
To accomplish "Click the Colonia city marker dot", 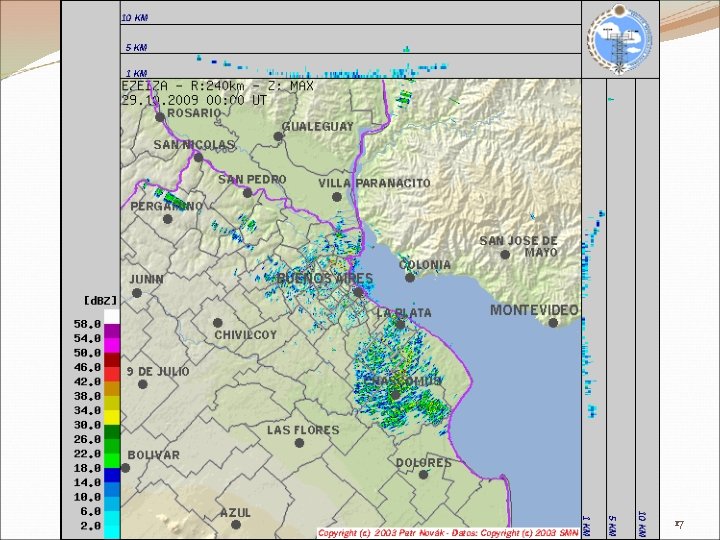I will click(x=410, y=277).
